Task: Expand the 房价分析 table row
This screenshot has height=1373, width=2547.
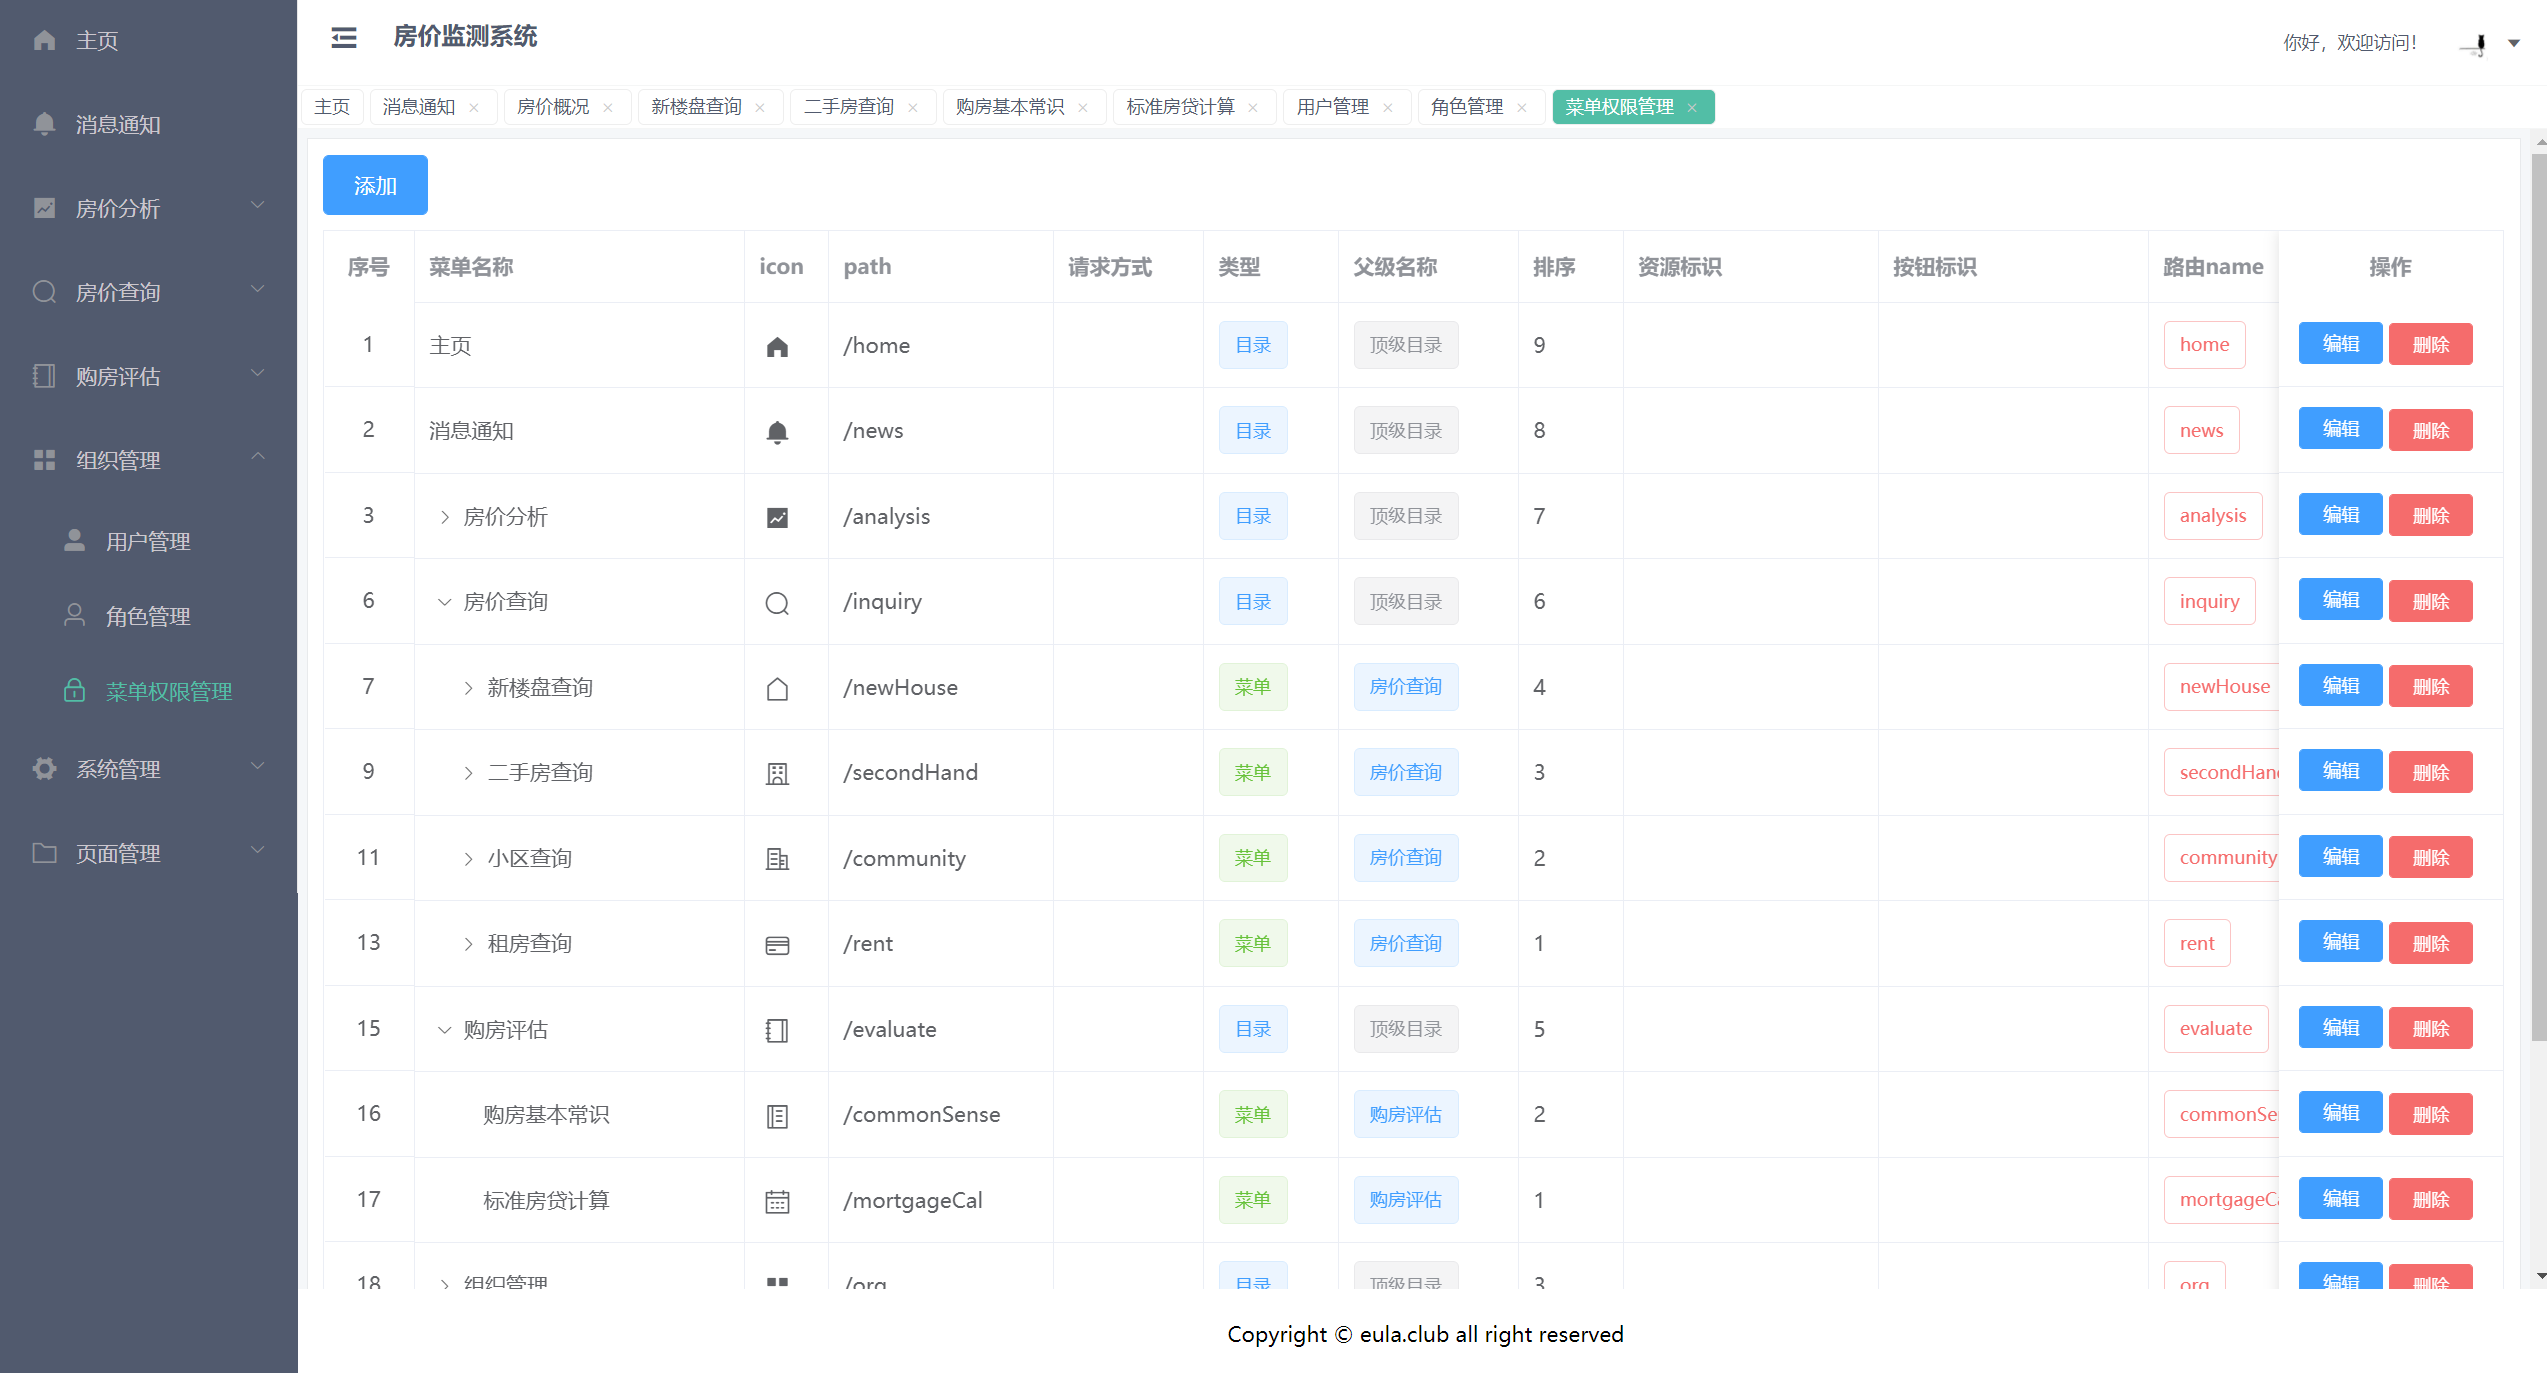Action: [445, 517]
